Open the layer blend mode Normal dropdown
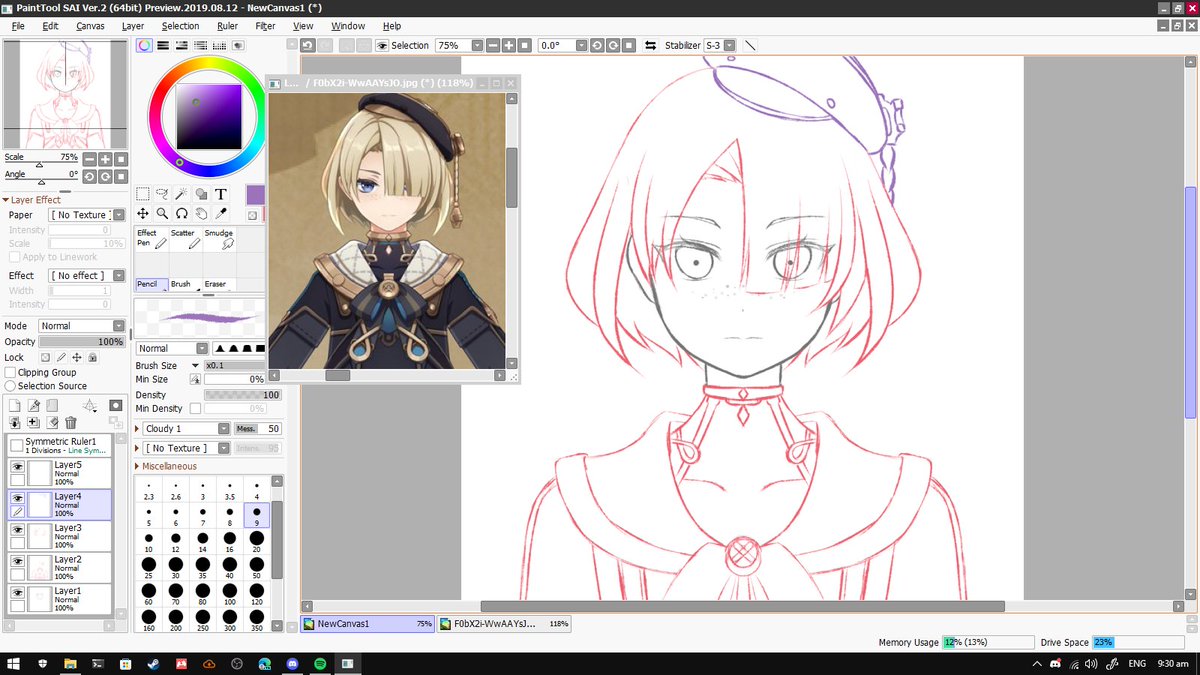Screen dimensions: 1200x675 point(82,325)
